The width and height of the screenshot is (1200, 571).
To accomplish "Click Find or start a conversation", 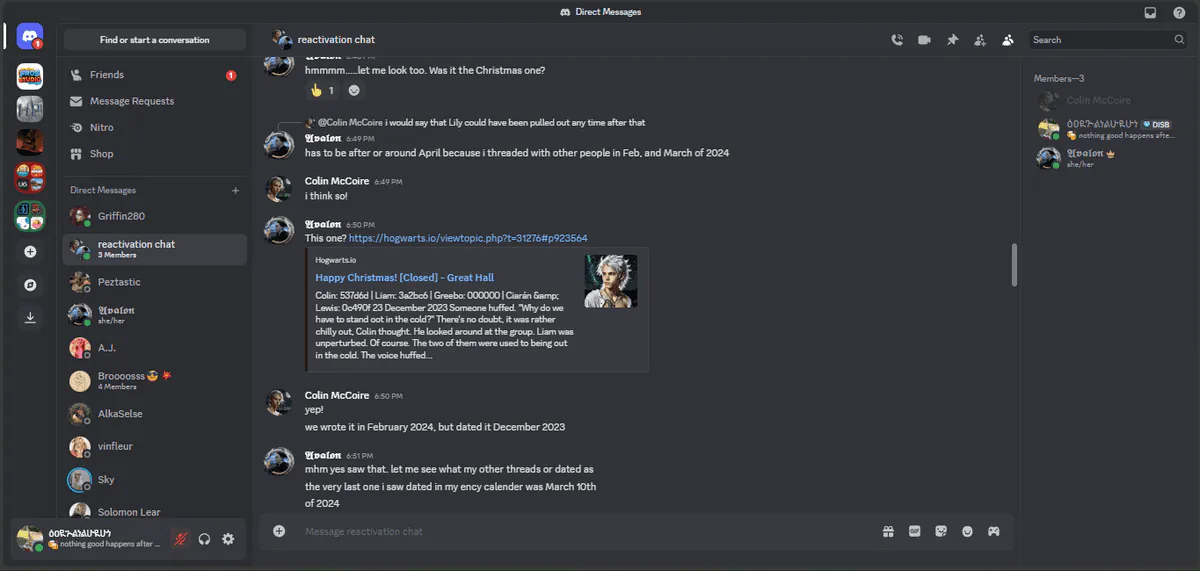I will coord(155,40).
